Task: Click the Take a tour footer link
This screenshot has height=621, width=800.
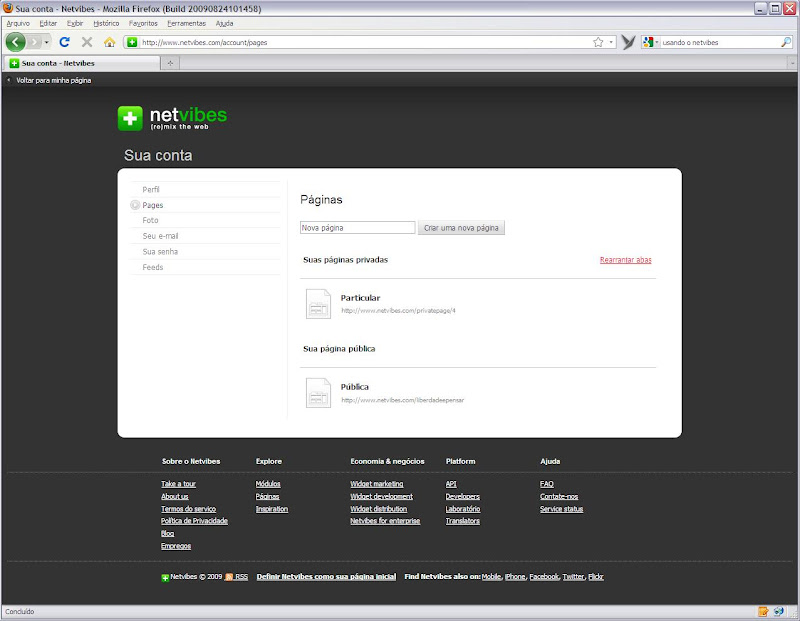Action: click(x=178, y=484)
